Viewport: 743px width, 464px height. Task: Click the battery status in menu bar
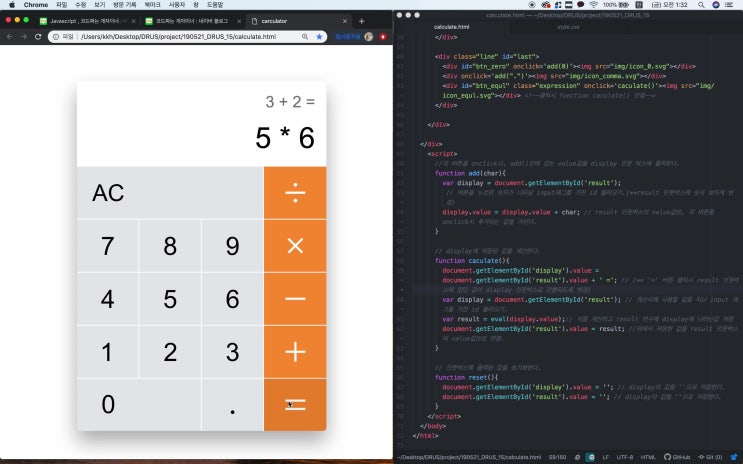pos(616,5)
